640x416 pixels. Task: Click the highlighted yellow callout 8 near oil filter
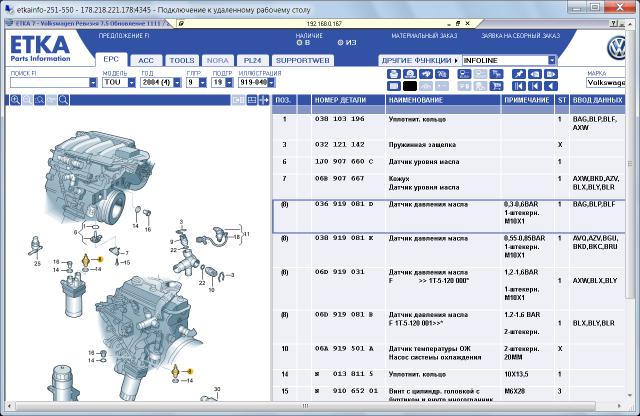pyautogui.click(x=100, y=259)
